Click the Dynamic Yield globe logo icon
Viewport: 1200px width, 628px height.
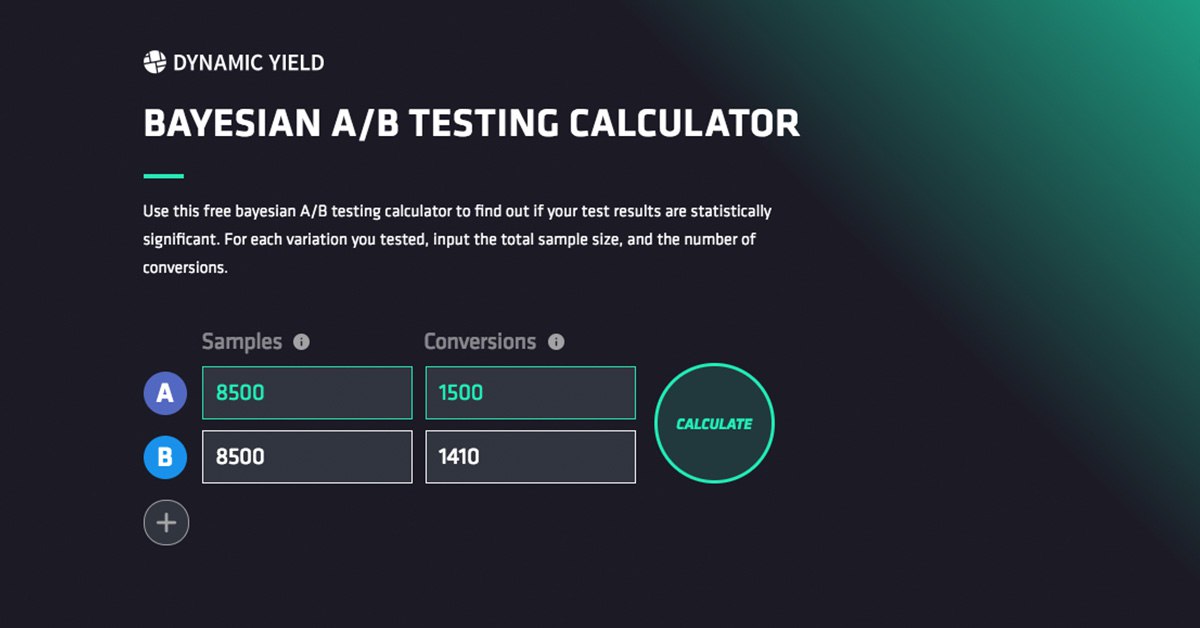(x=155, y=62)
